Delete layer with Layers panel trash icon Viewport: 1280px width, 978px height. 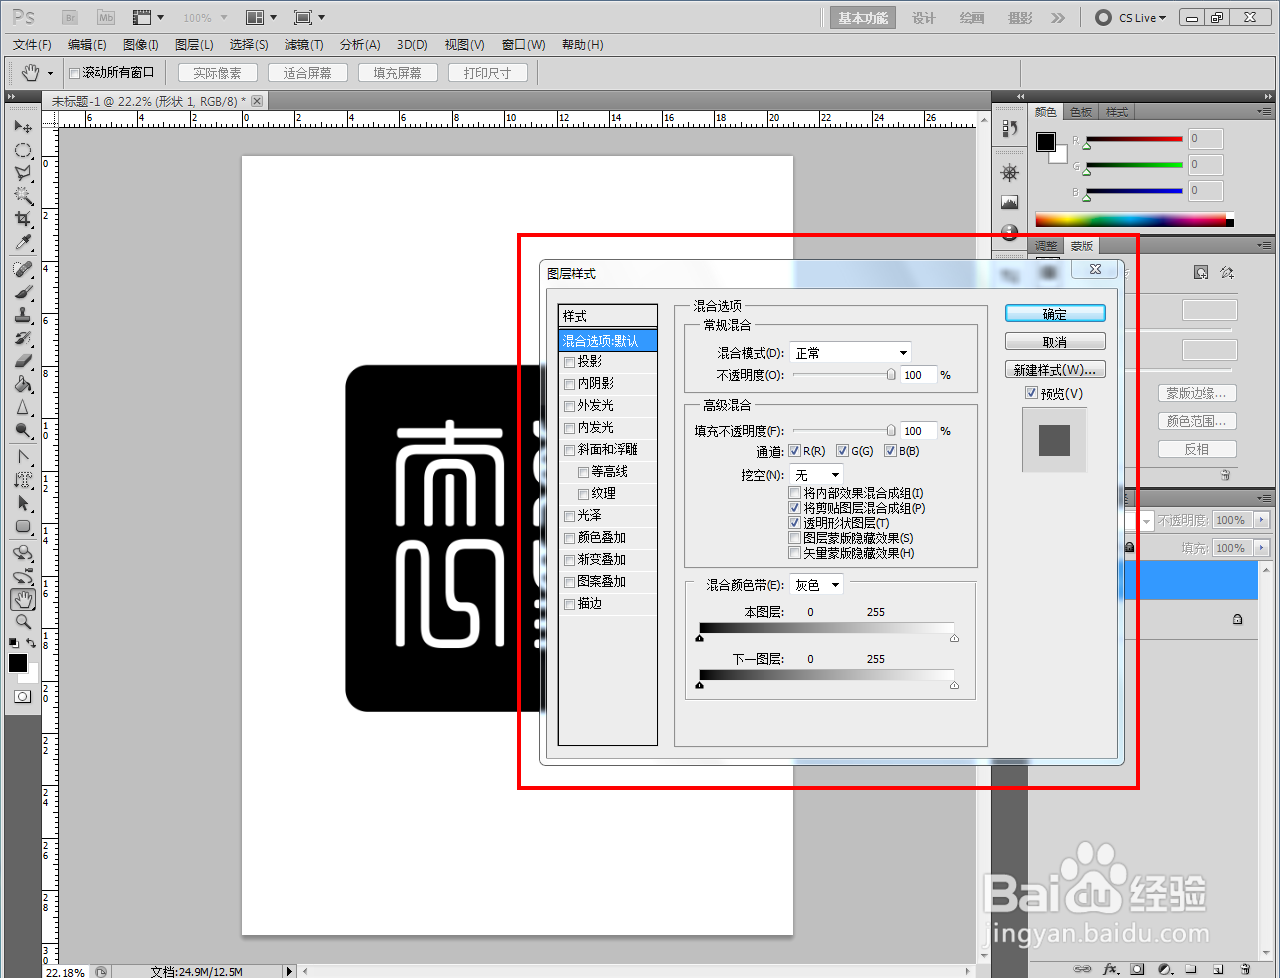1245,969
